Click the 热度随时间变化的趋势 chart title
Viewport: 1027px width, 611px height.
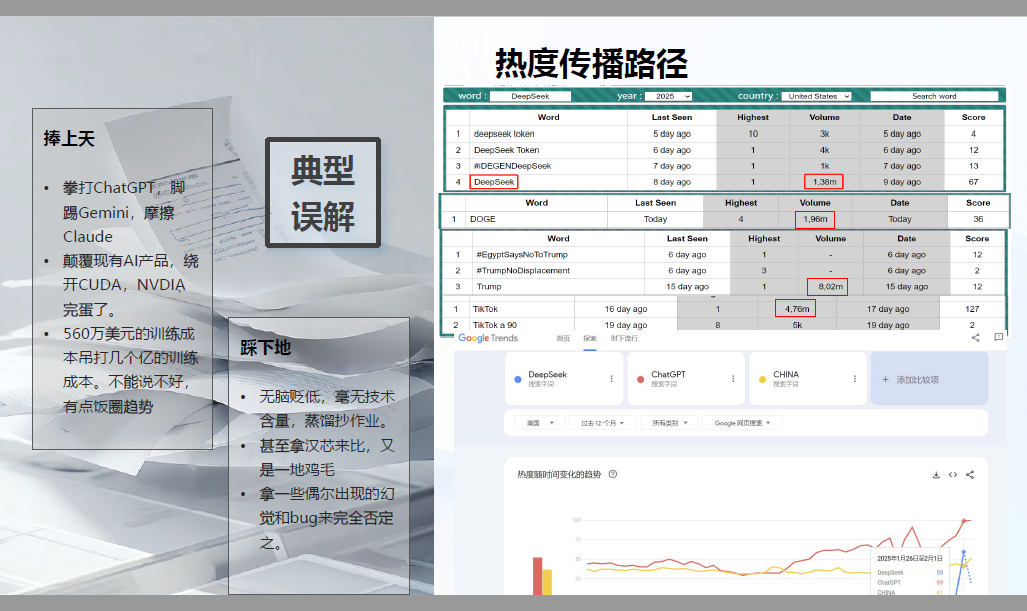pos(559,474)
